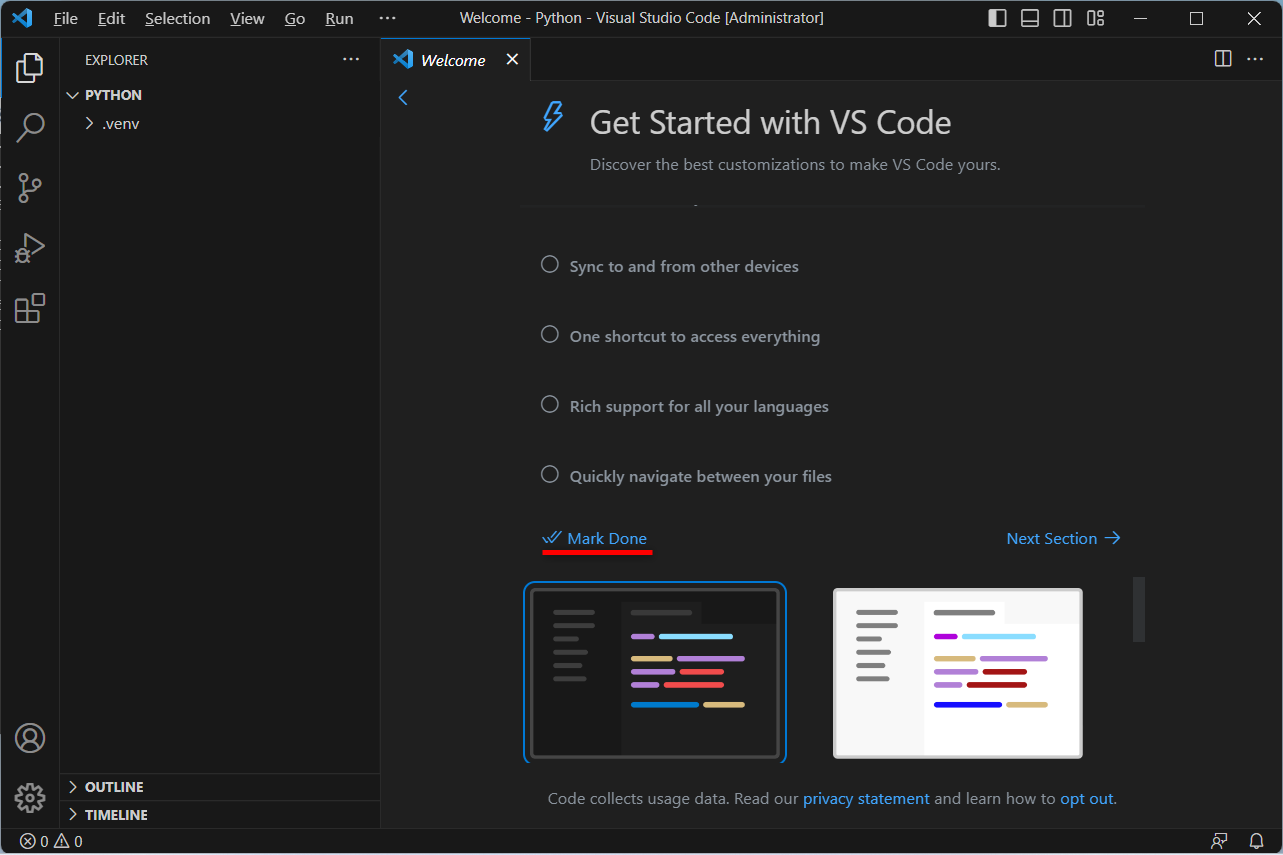Open the Run and Debug view

point(30,247)
